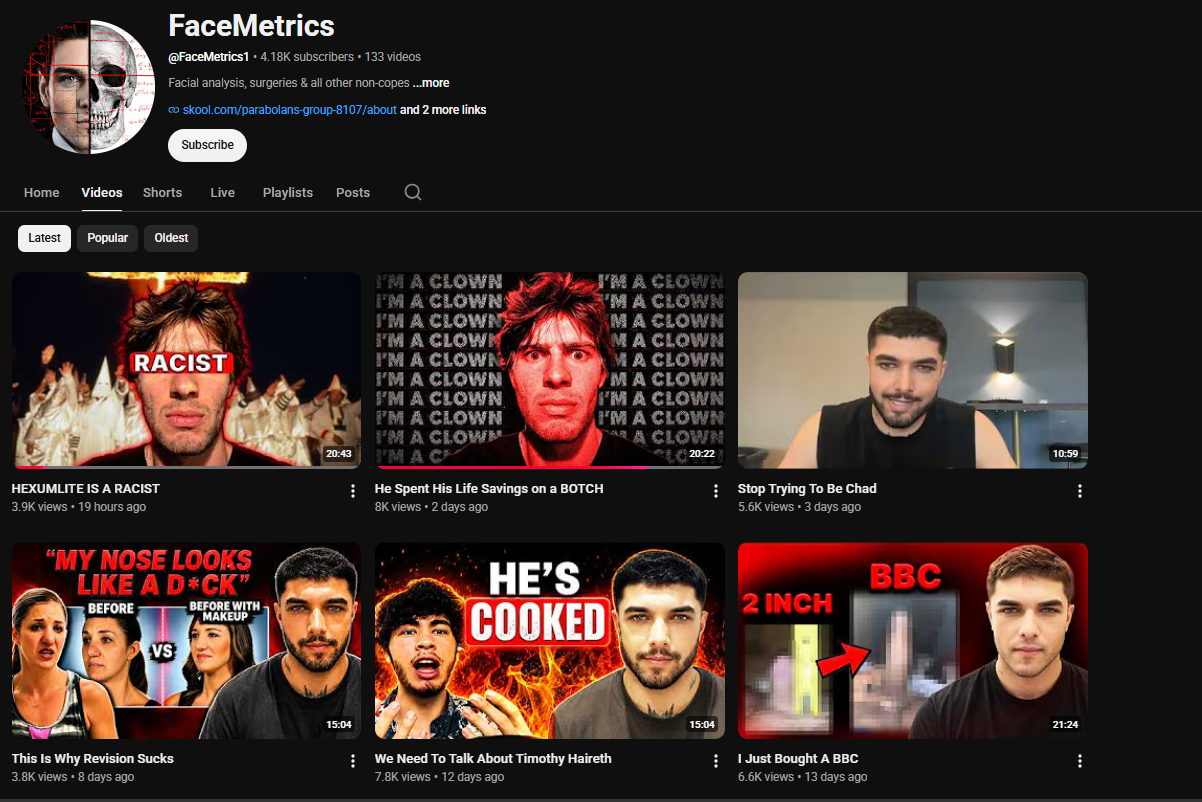Click the 21:24 duration thumbnail

click(x=913, y=641)
